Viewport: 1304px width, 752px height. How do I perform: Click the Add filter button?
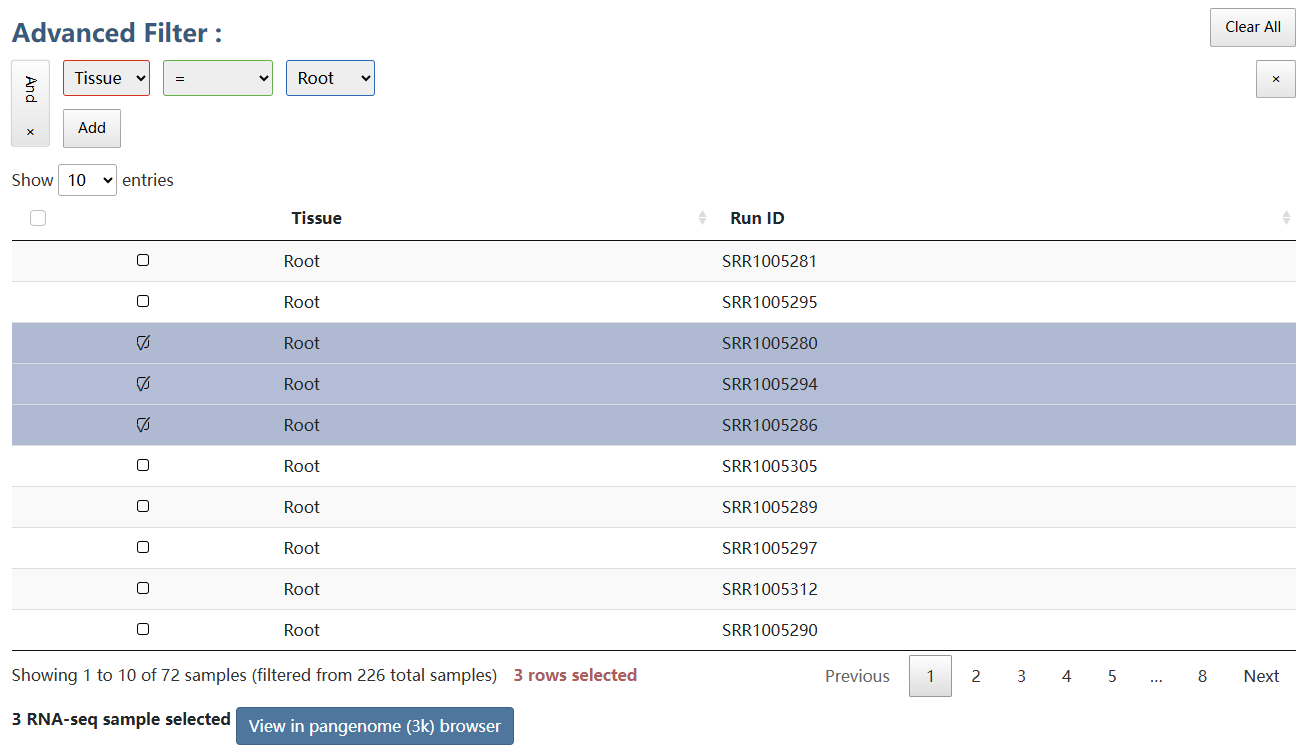tap(92, 128)
